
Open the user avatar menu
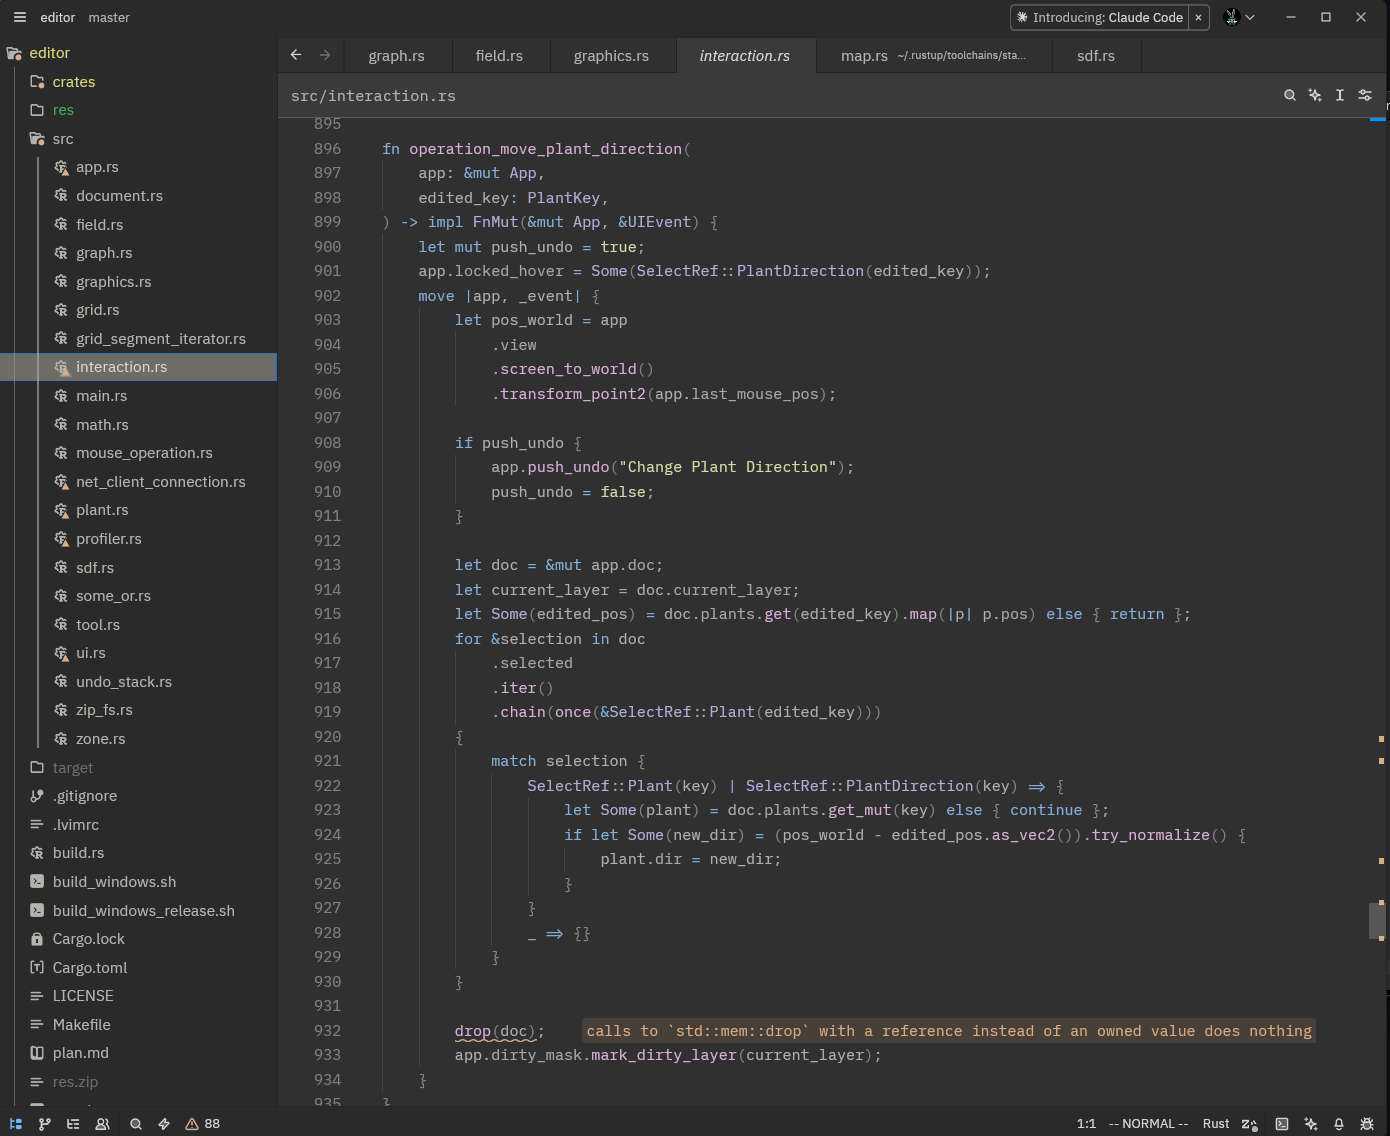click(1240, 17)
